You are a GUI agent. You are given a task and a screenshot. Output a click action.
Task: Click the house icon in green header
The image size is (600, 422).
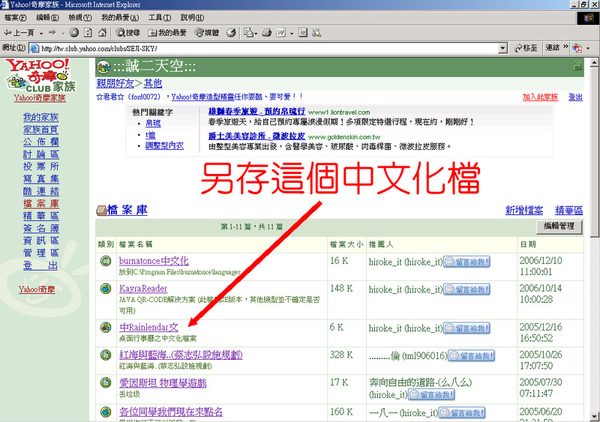[x=578, y=66]
